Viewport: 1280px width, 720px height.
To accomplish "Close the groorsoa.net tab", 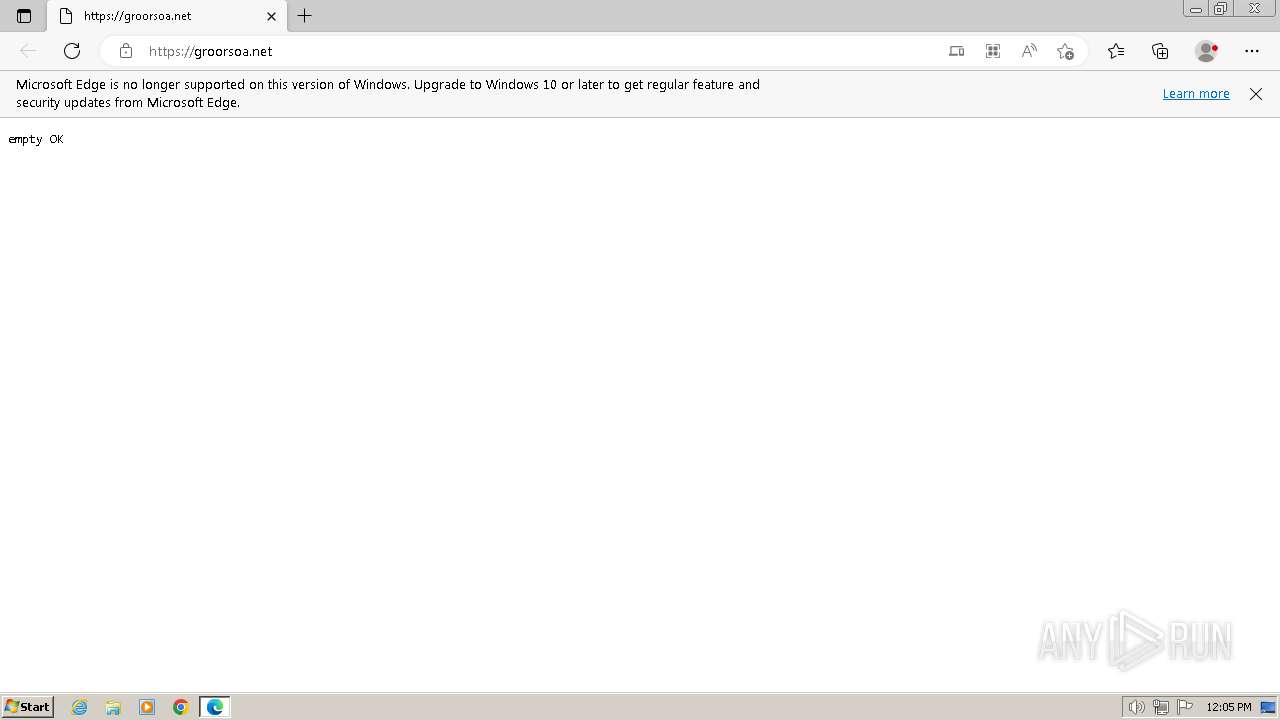I will pos(271,16).
